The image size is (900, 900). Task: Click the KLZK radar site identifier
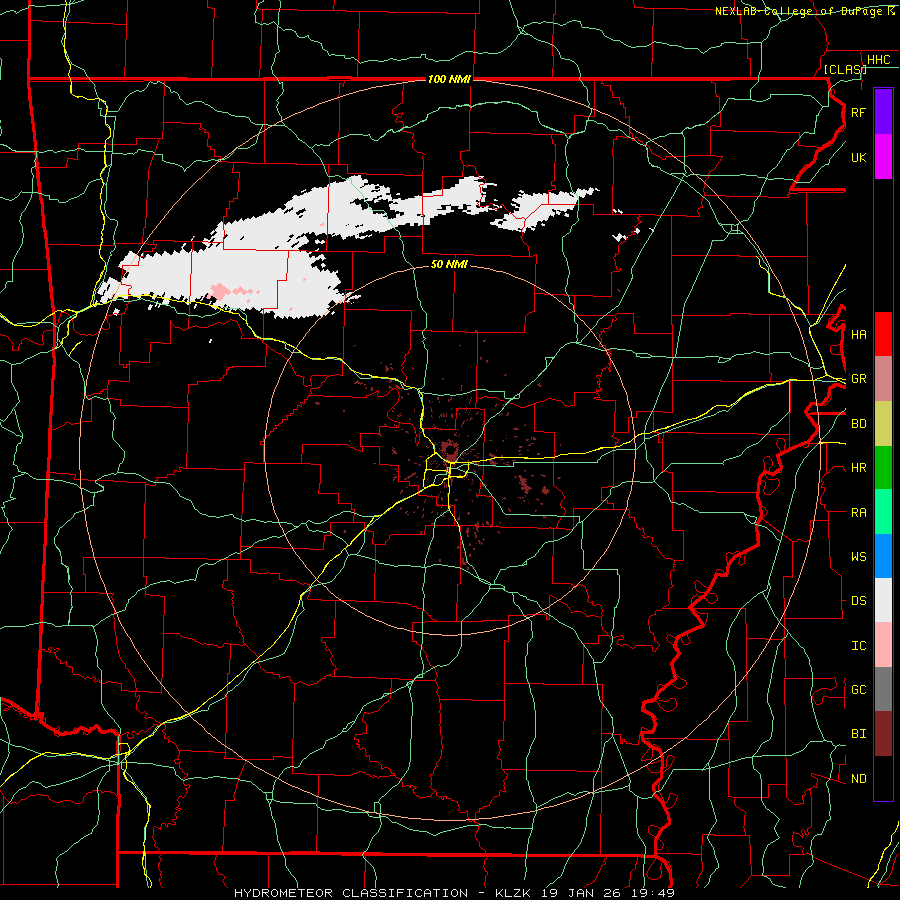(514, 893)
